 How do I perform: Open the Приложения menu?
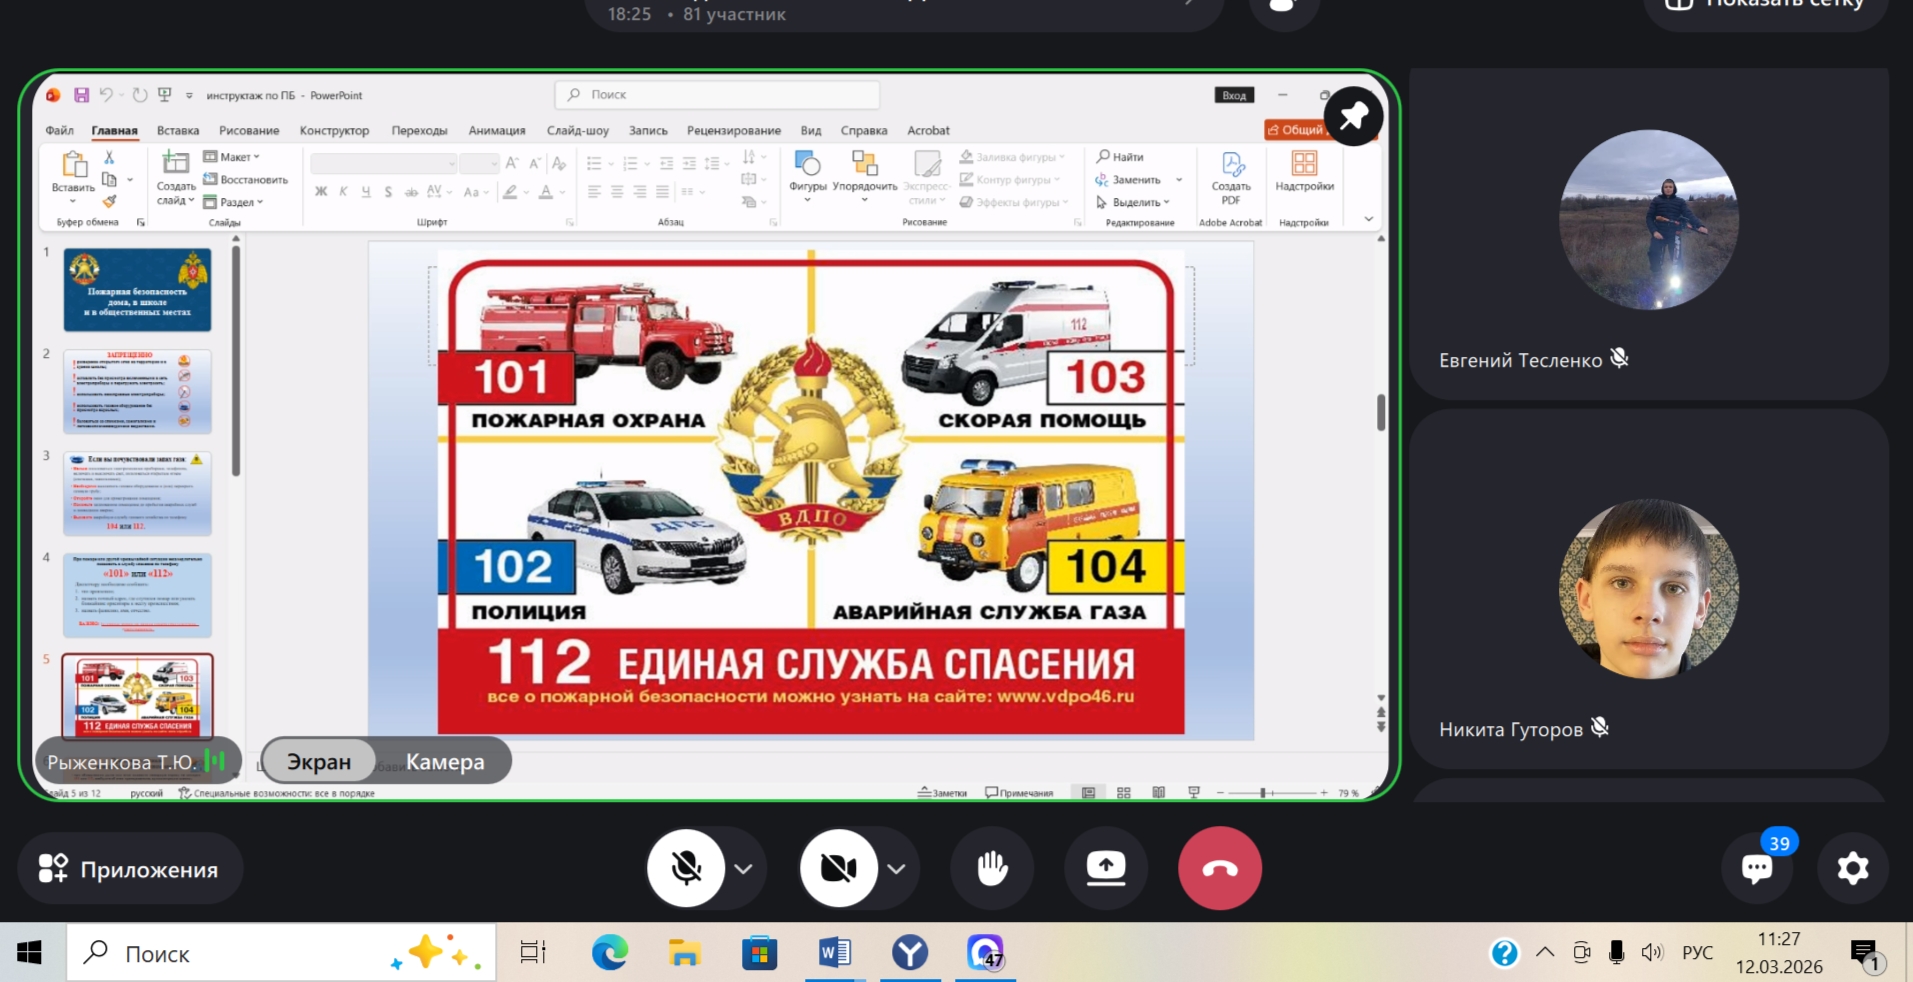click(130, 869)
